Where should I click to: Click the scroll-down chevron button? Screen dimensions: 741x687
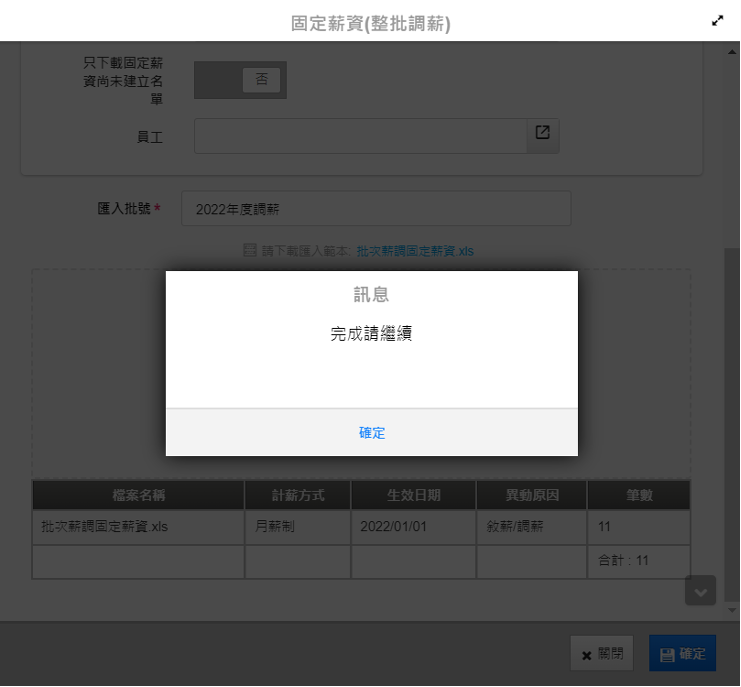700,591
